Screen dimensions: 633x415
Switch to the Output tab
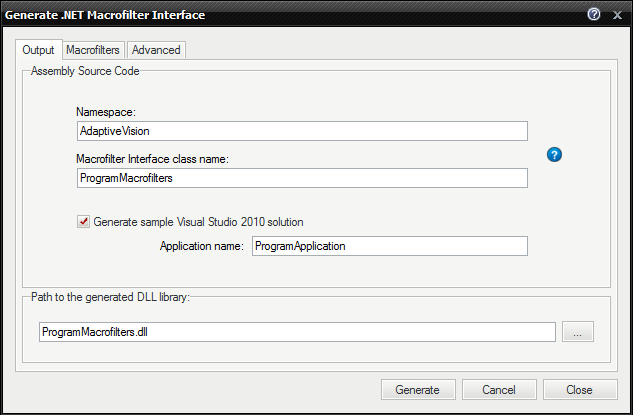[38, 50]
